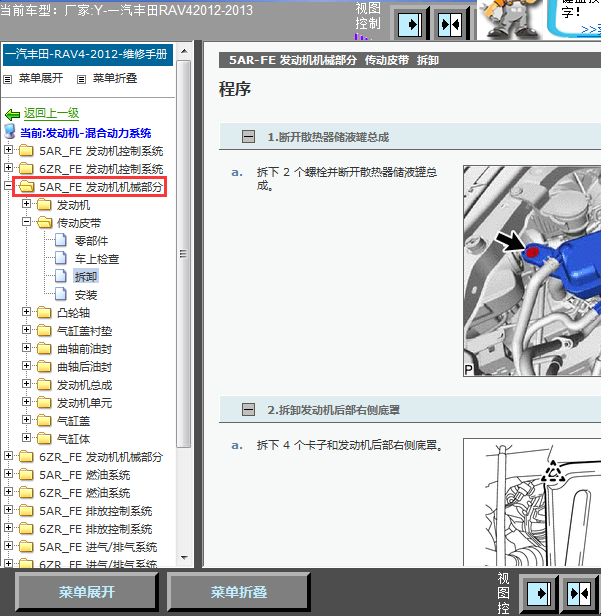The width and height of the screenshot is (601, 616).
Task: Click the top view-control right-arrow icon
Action: coord(410,25)
